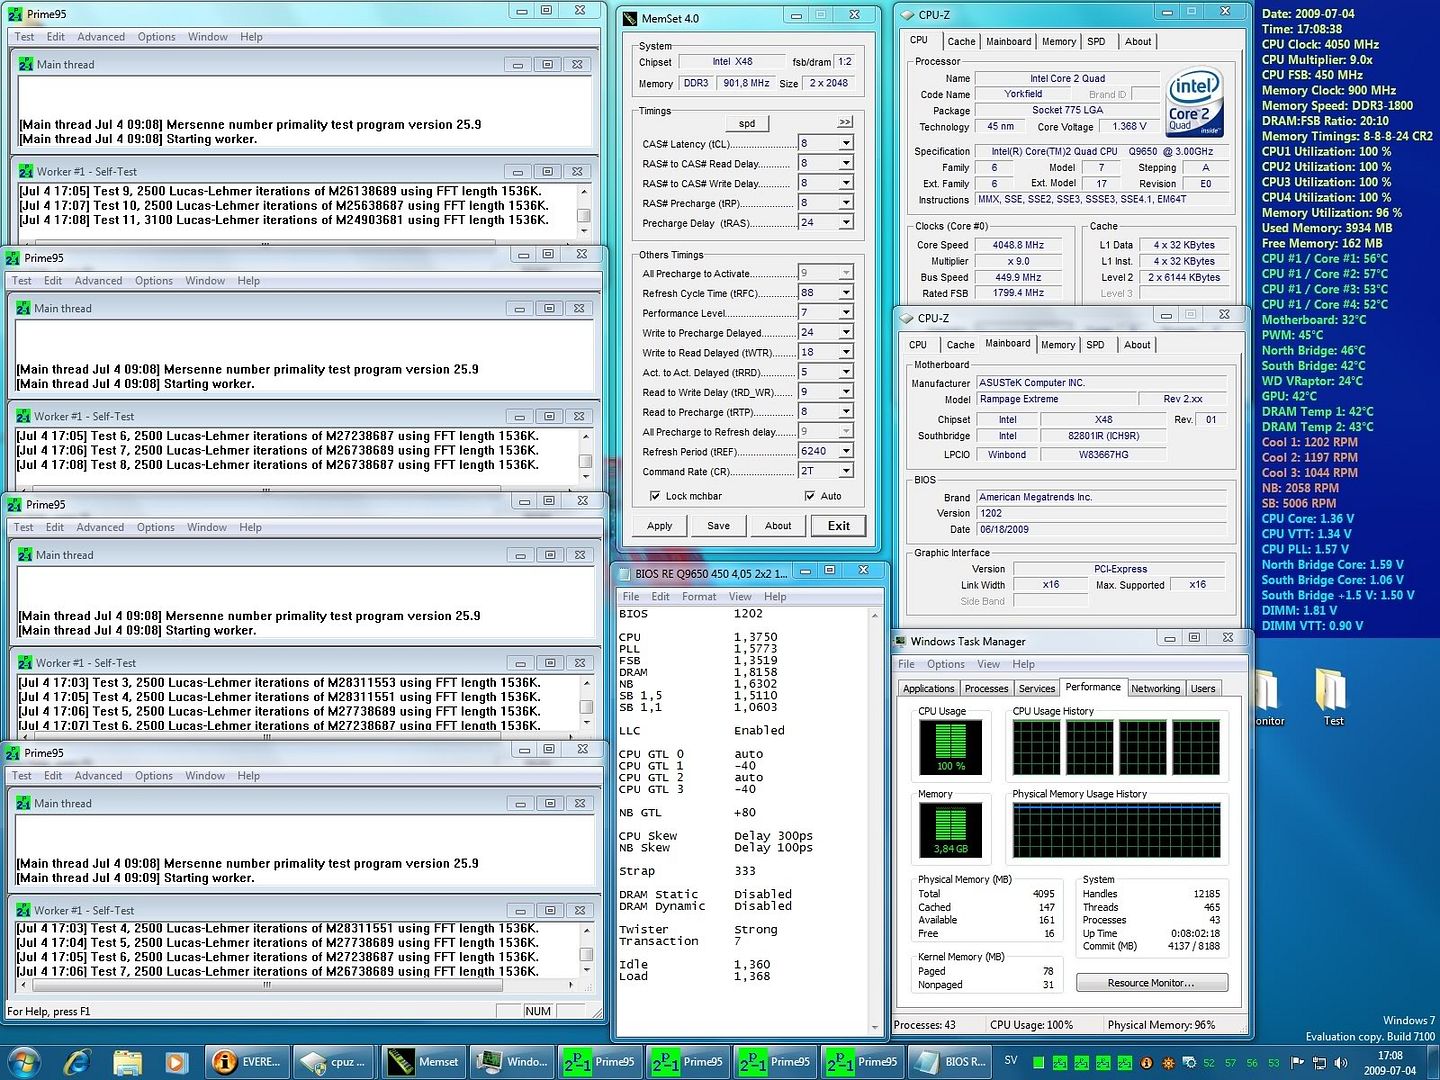Click the MemSet 4.0 title bar icon
The height and width of the screenshot is (1080, 1440).
(x=629, y=18)
